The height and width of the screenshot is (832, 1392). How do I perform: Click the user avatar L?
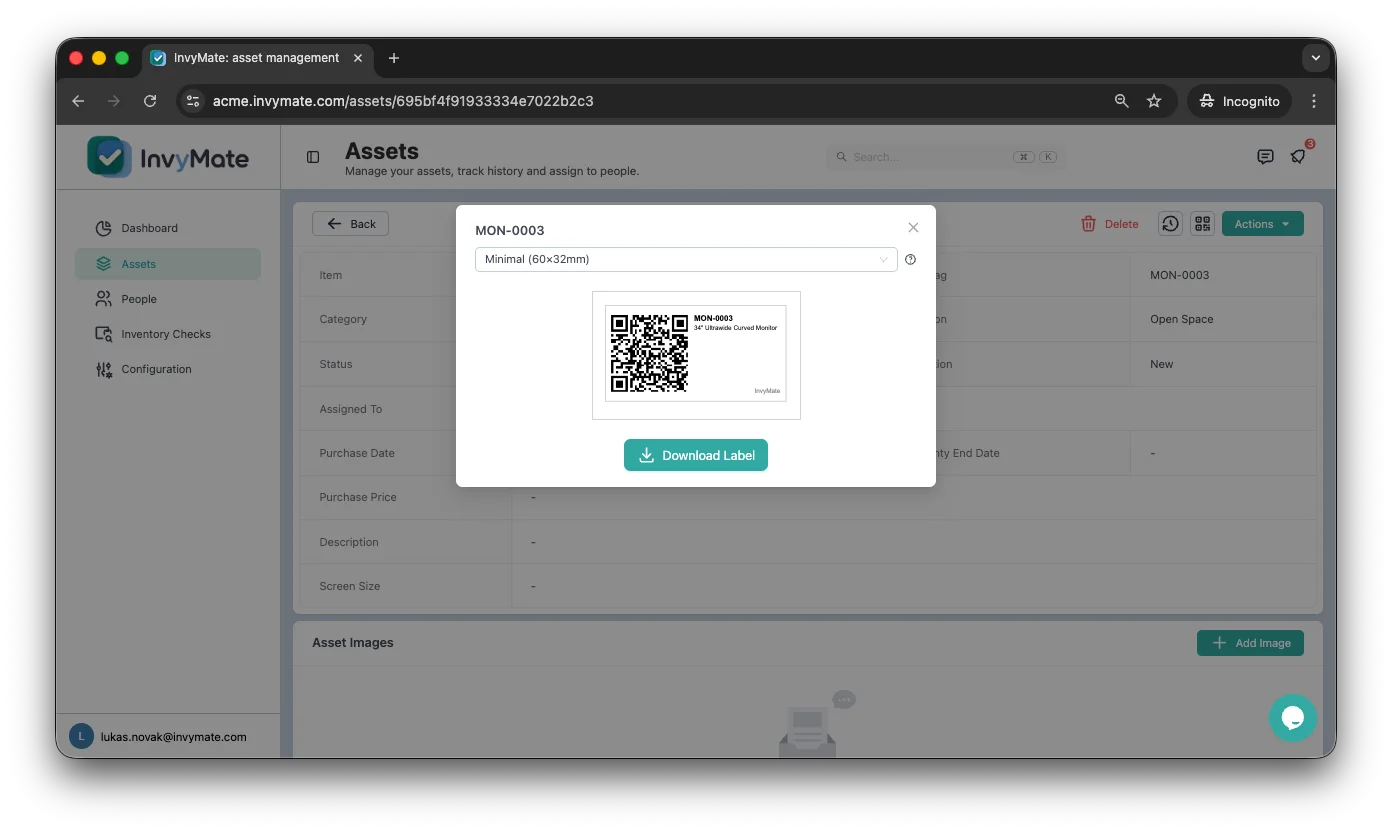(81, 737)
